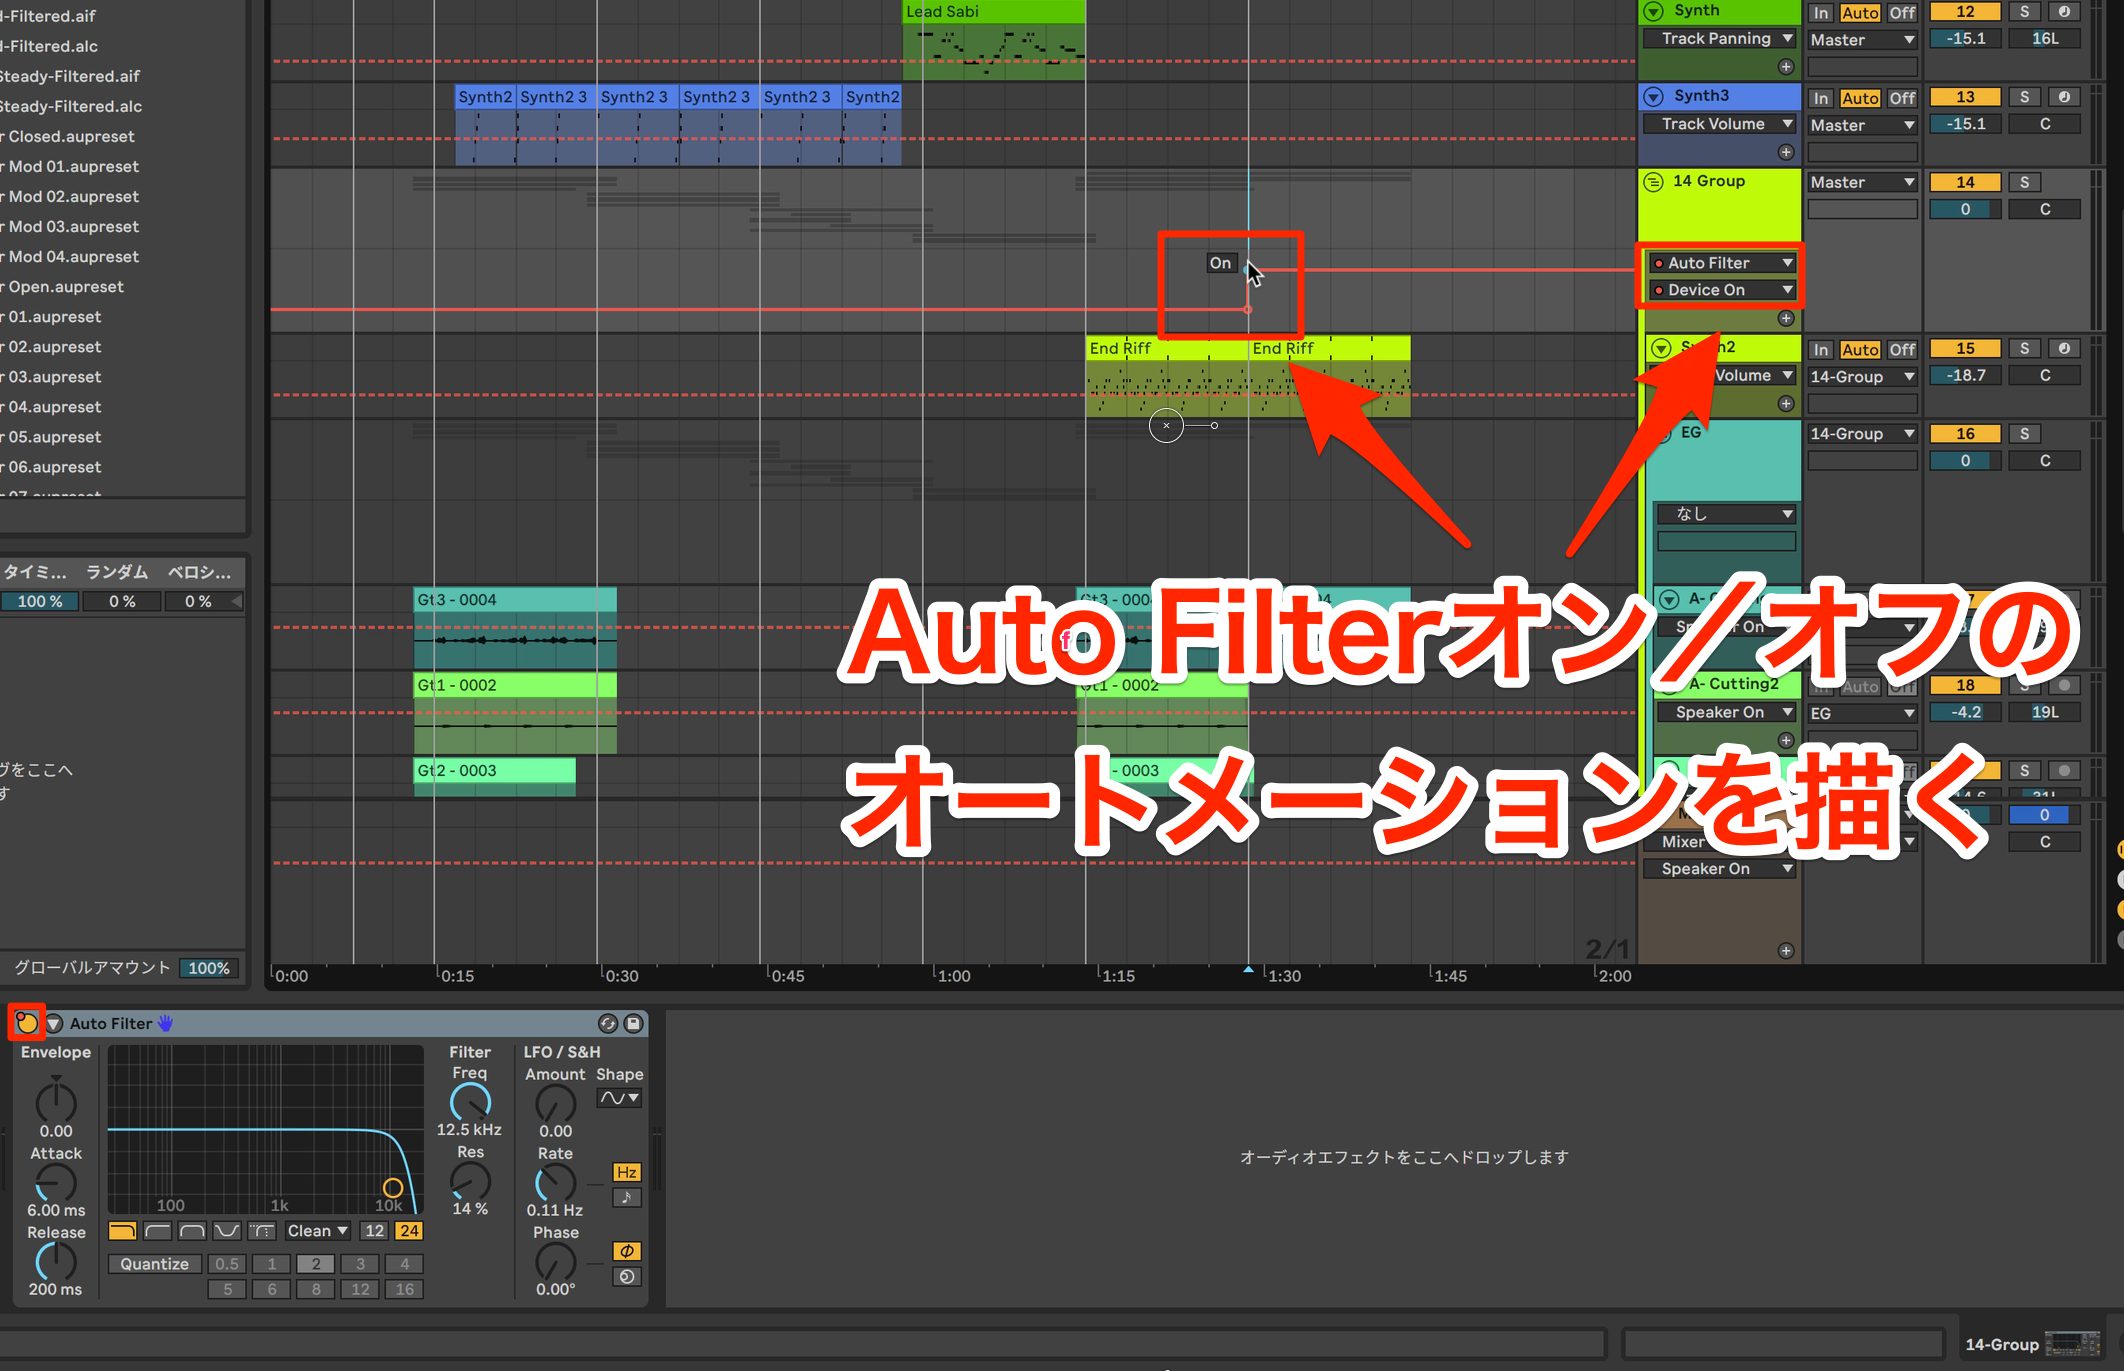Image resolution: width=2124 pixels, height=1371 pixels.
Task: Click the タイミ... groove column header
Action: 36,572
